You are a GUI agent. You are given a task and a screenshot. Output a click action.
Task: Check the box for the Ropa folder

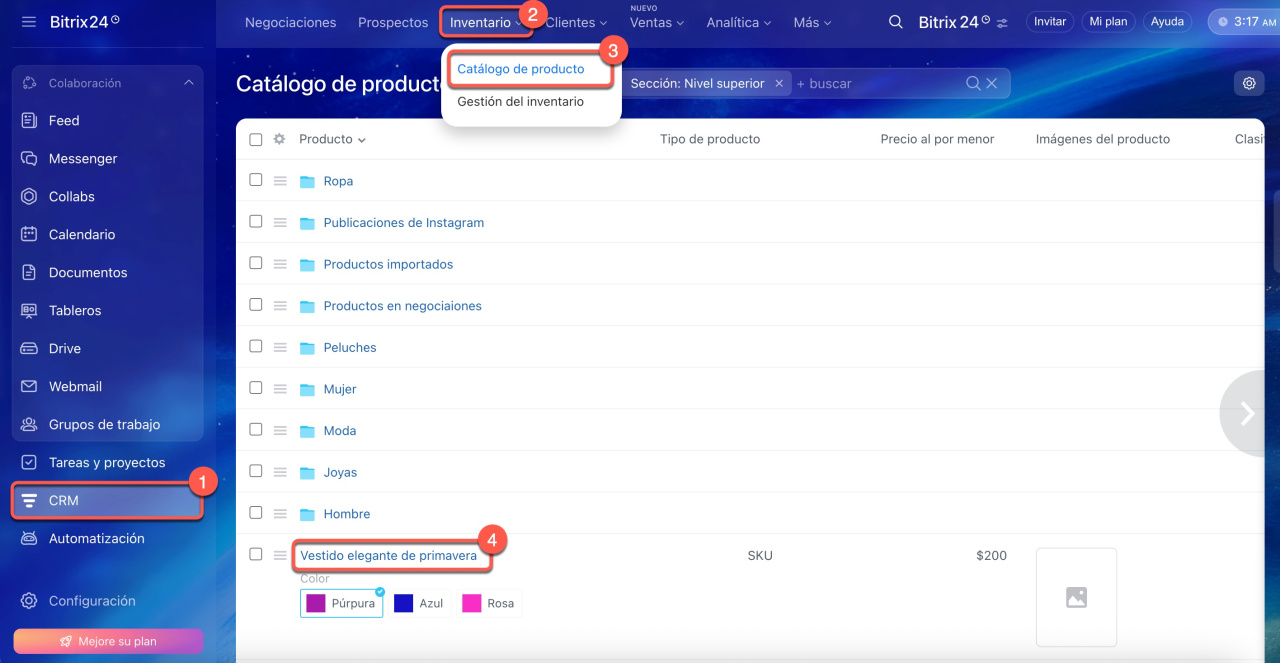click(x=256, y=180)
